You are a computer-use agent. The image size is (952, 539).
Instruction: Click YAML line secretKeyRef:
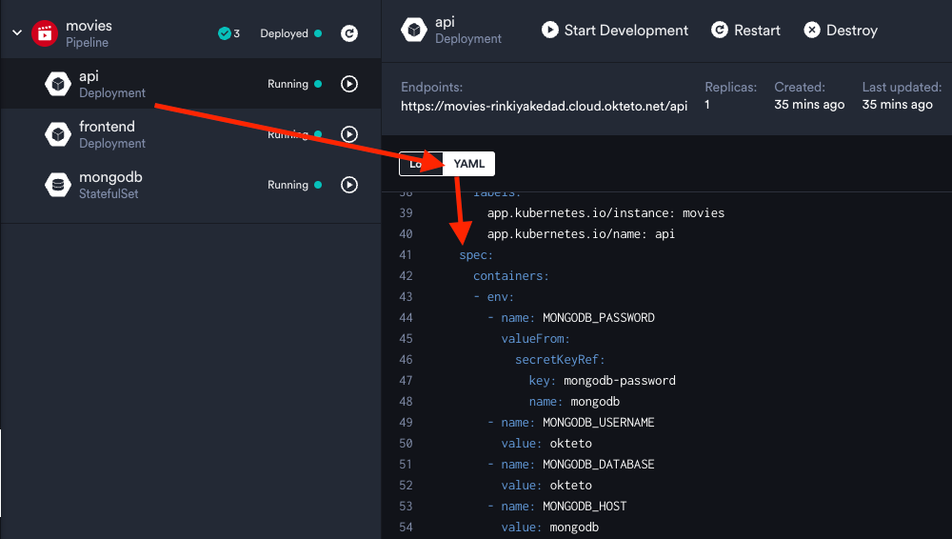point(560,359)
